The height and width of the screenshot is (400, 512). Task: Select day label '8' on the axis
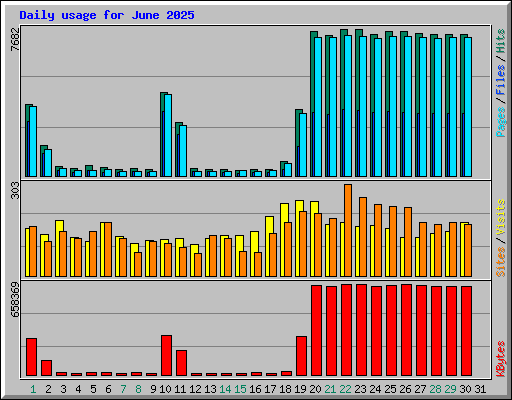tap(138, 389)
